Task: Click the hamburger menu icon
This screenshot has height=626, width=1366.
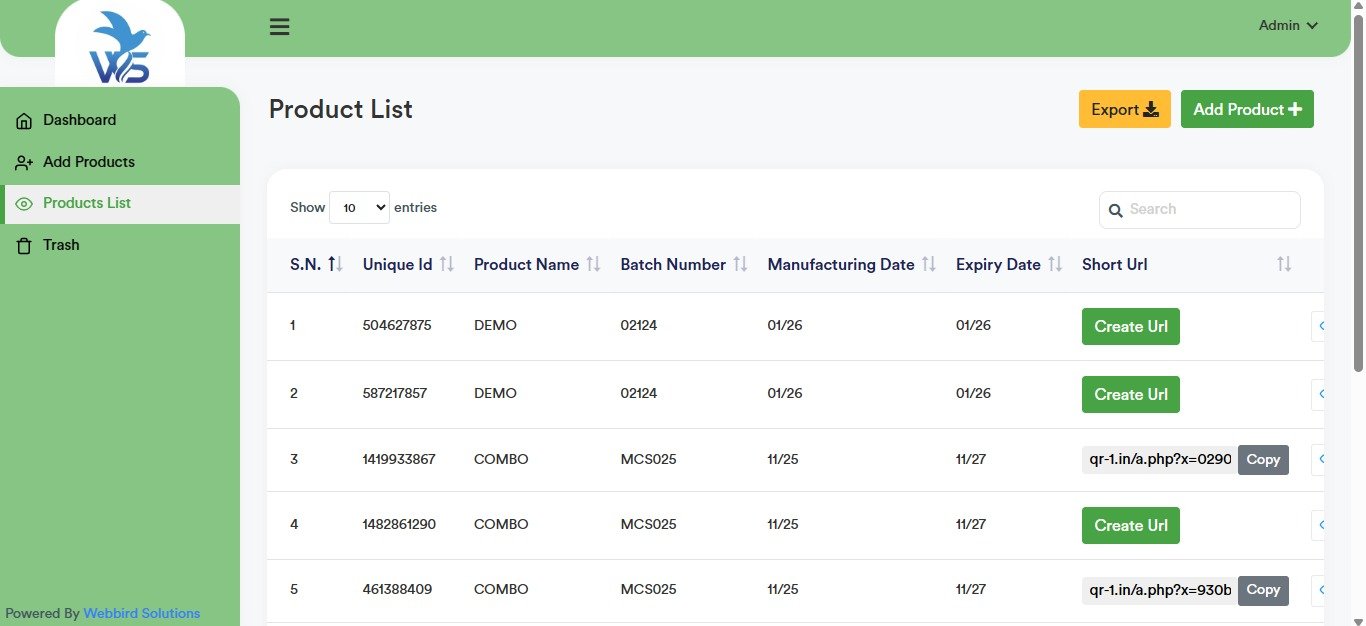Action: click(x=280, y=27)
